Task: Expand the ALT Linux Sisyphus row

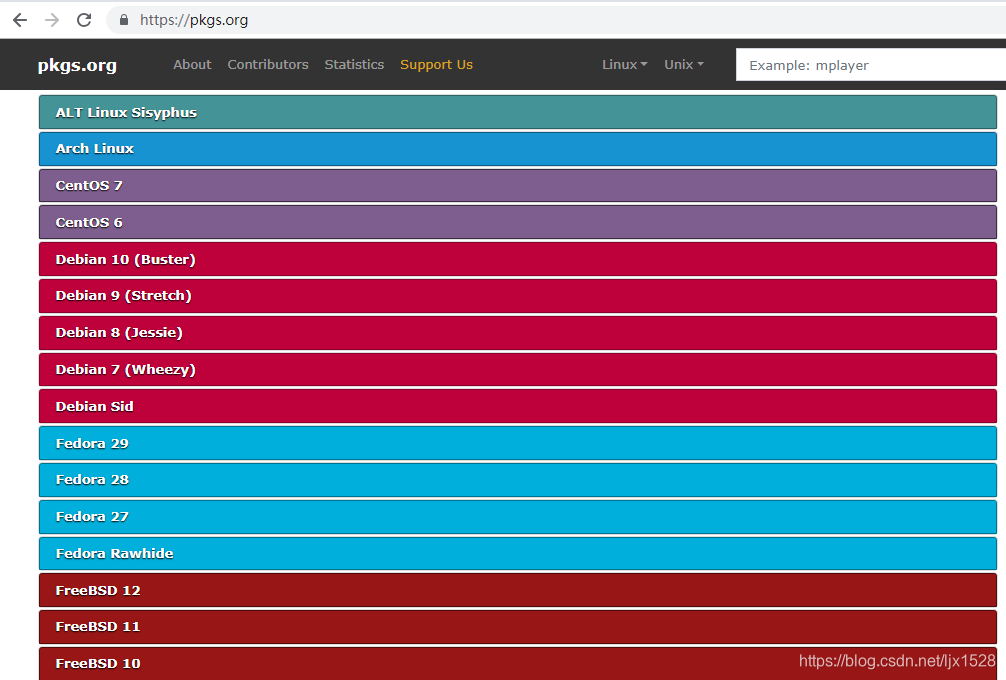Action: [x=518, y=112]
